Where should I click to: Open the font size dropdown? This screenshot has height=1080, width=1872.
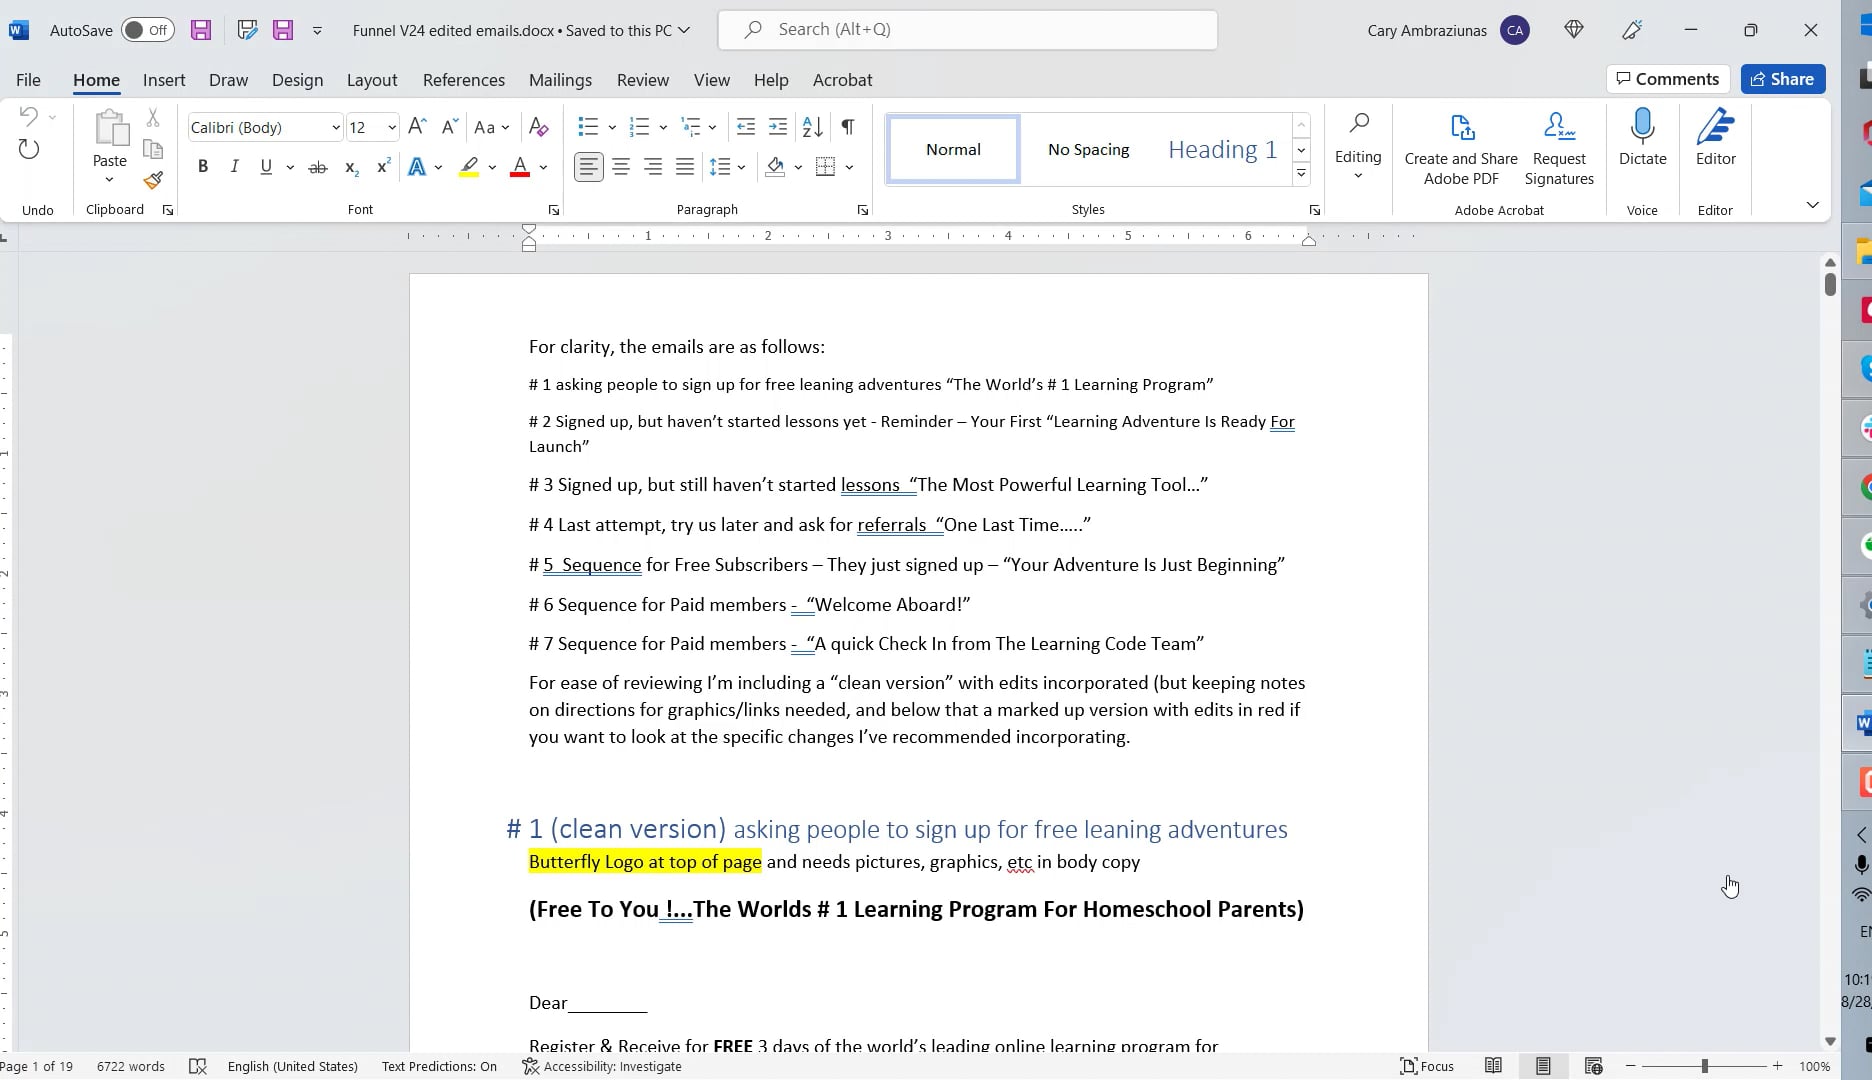coord(392,127)
